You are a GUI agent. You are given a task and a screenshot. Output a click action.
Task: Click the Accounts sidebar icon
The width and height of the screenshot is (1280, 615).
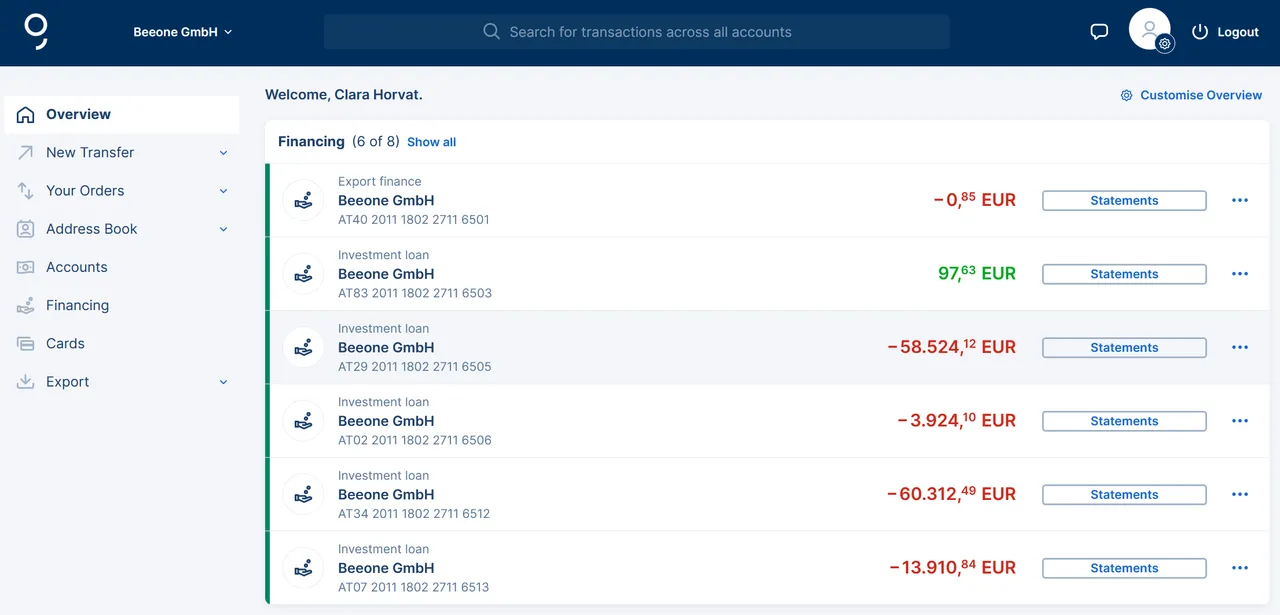point(26,267)
